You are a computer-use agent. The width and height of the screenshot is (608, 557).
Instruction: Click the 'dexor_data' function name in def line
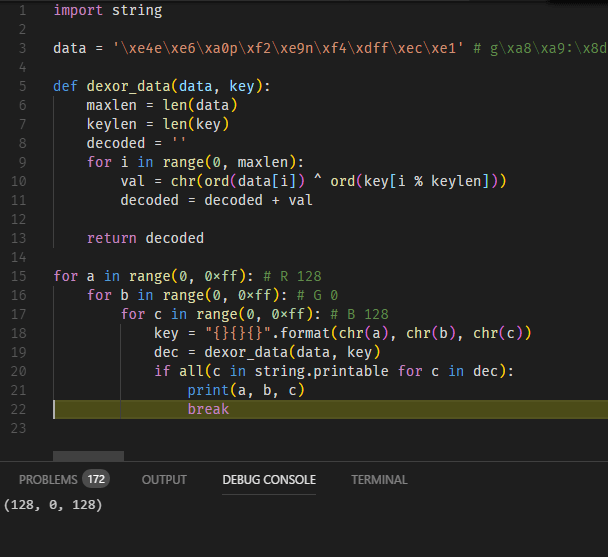coord(128,86)
